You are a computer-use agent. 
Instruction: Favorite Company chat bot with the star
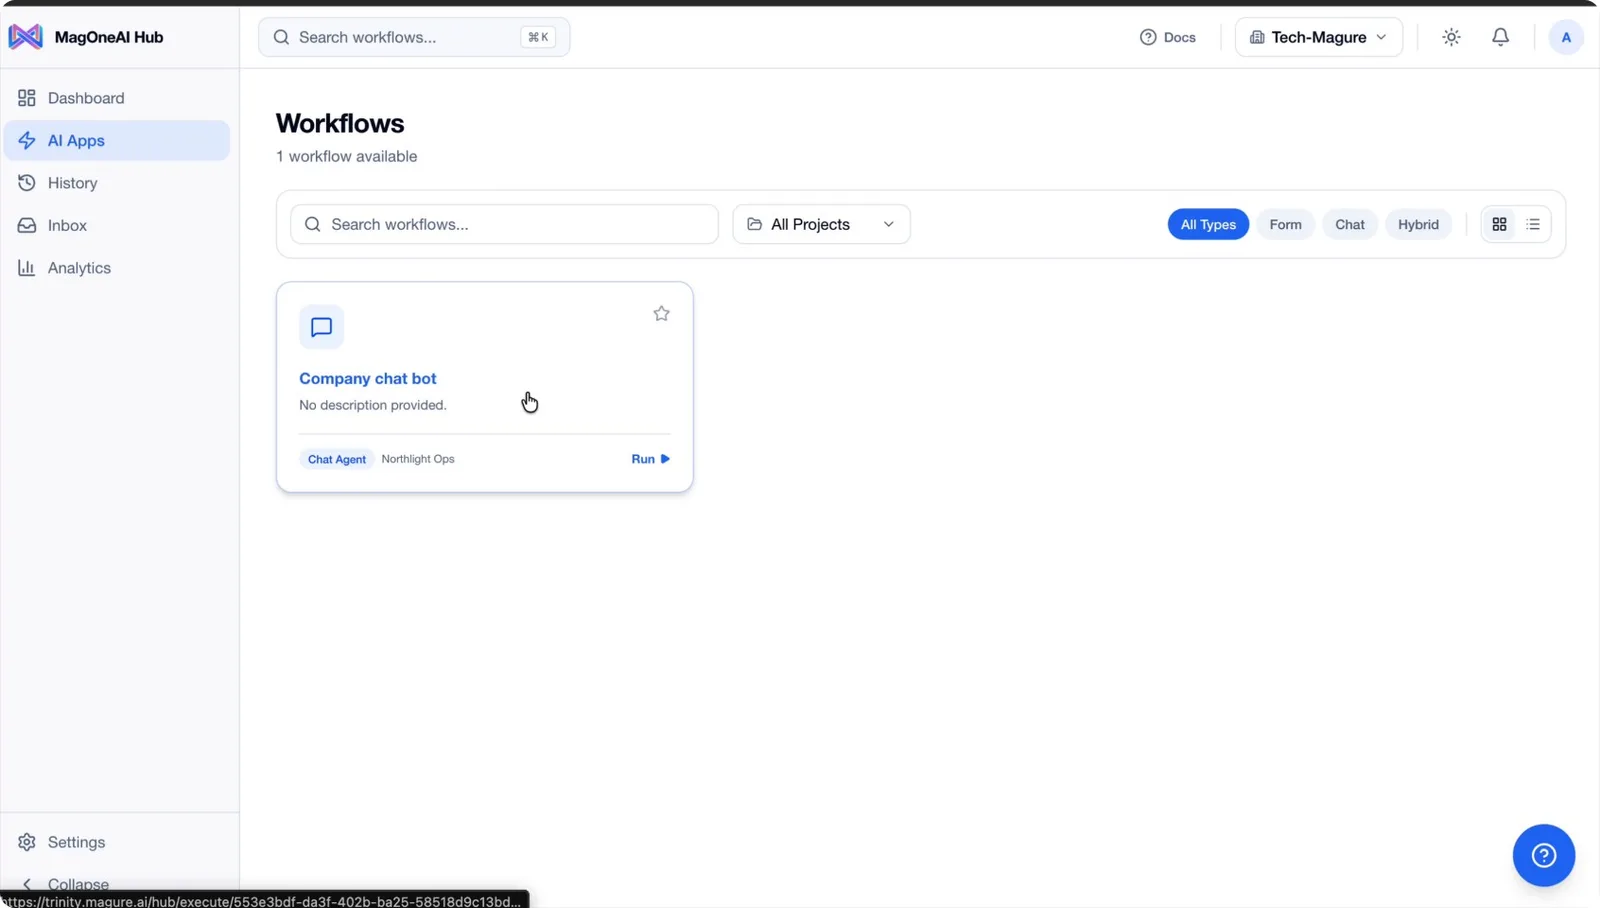point(661,314)
